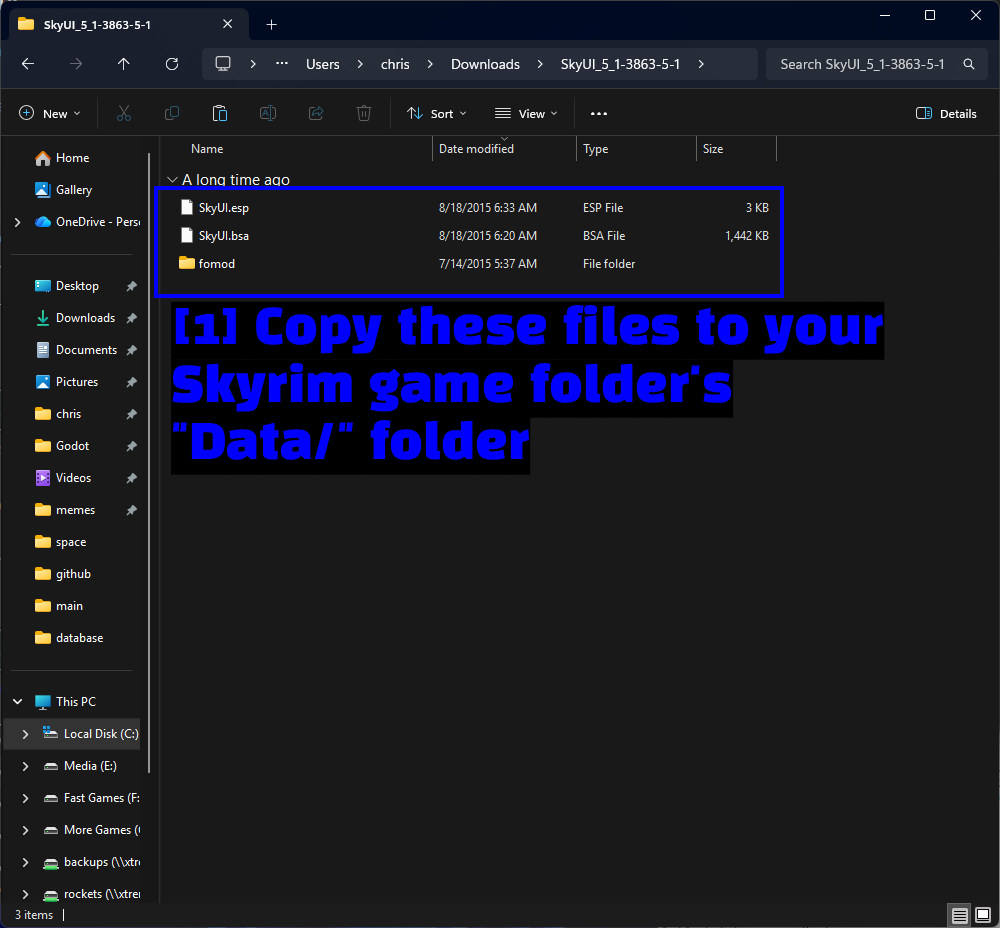Sort by the Type column header
1000x928 pixels.
pos(596,149)
